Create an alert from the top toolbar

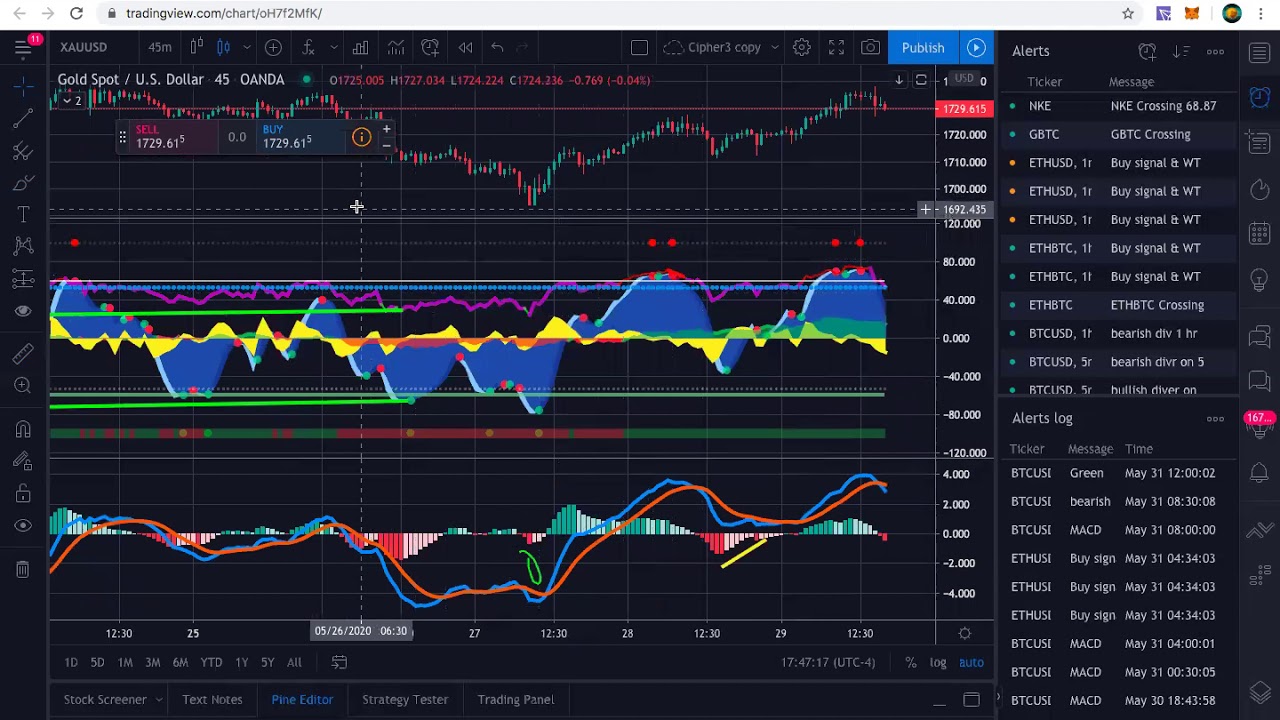point(430,47)
